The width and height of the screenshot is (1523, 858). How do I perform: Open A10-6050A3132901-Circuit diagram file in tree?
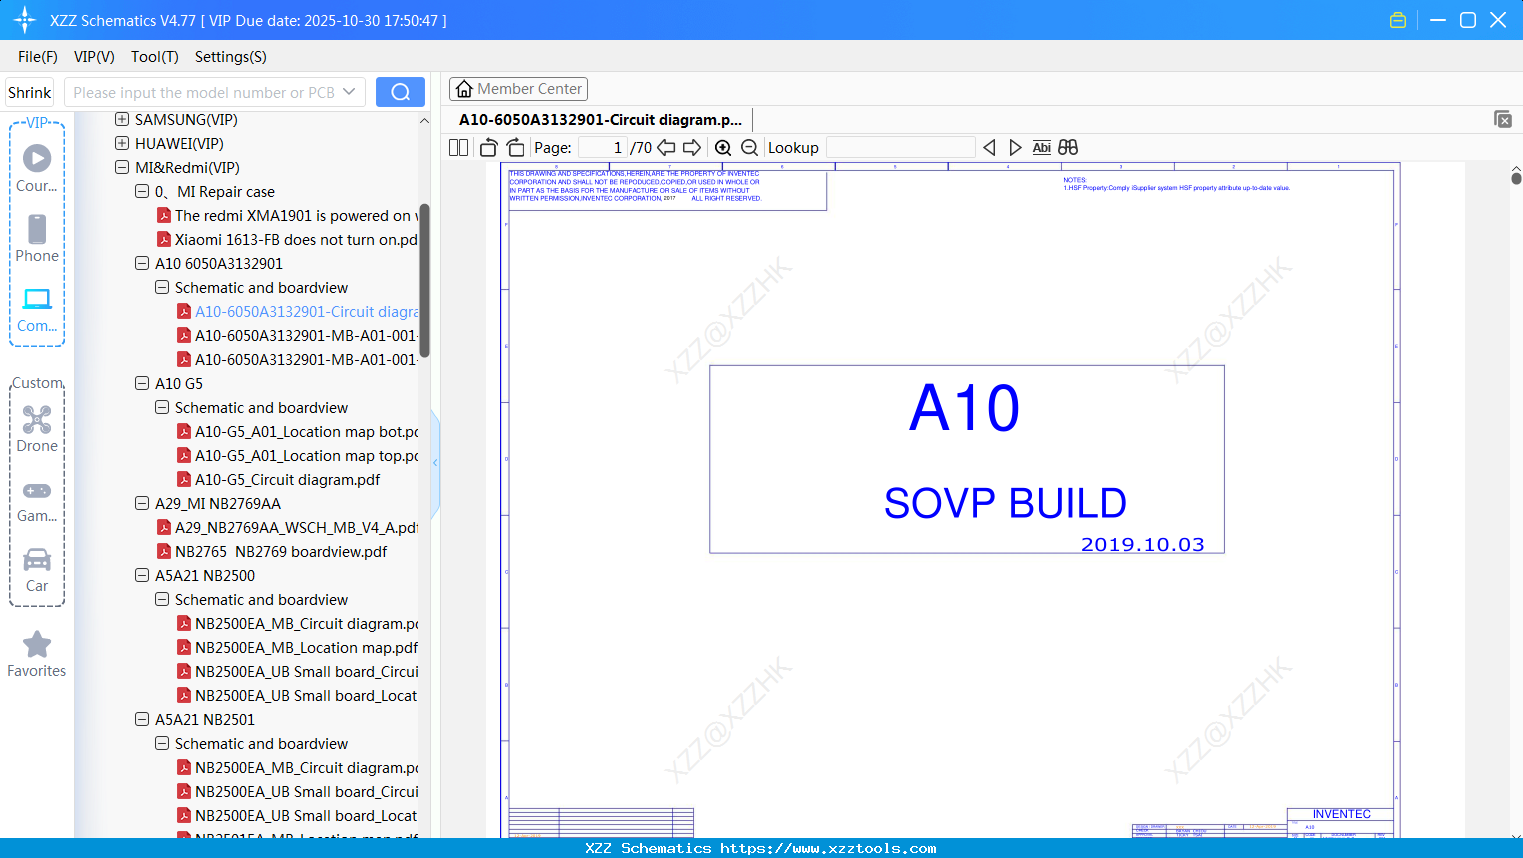(307, 312)
